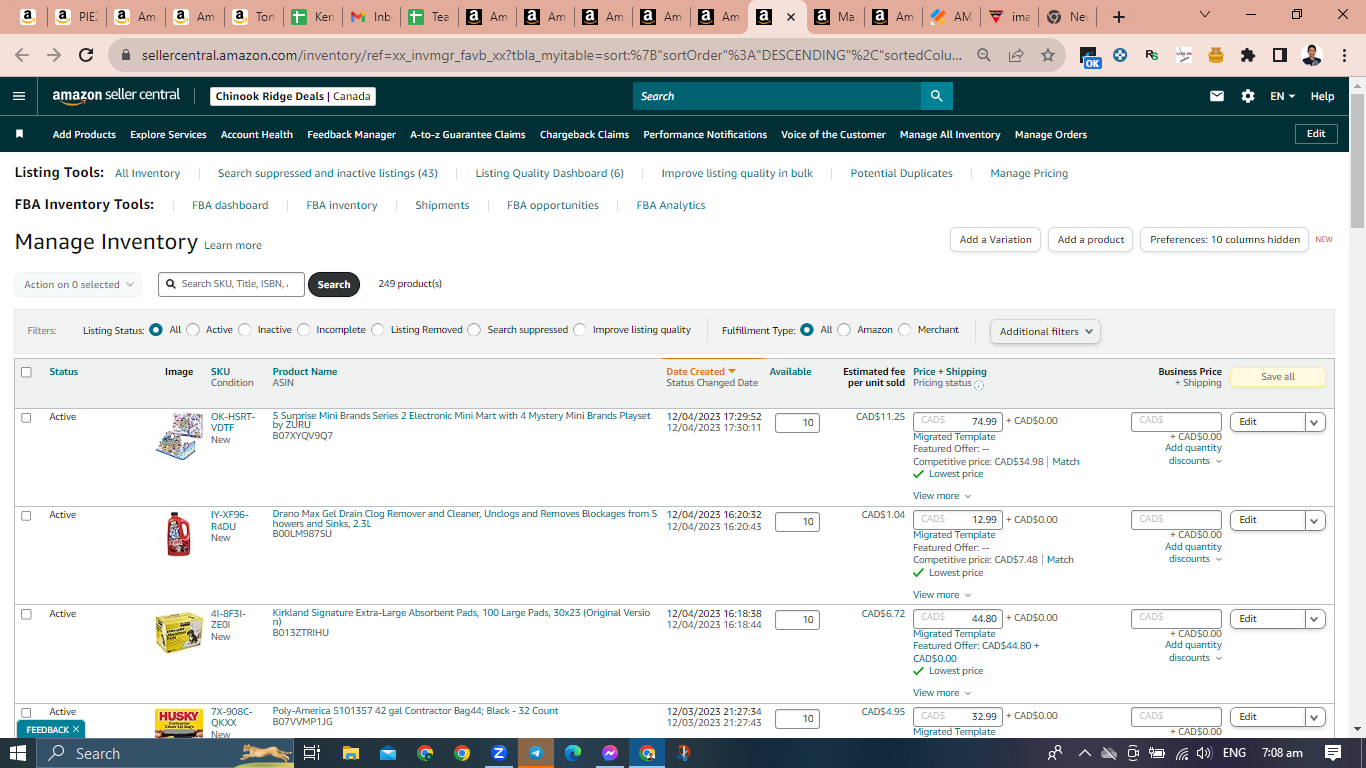The width and height of the screenshot is (1366, 768).
Task: Open Microsoft Edge from the taskbar
Action: pyautogui.click(x=572, y=753)
